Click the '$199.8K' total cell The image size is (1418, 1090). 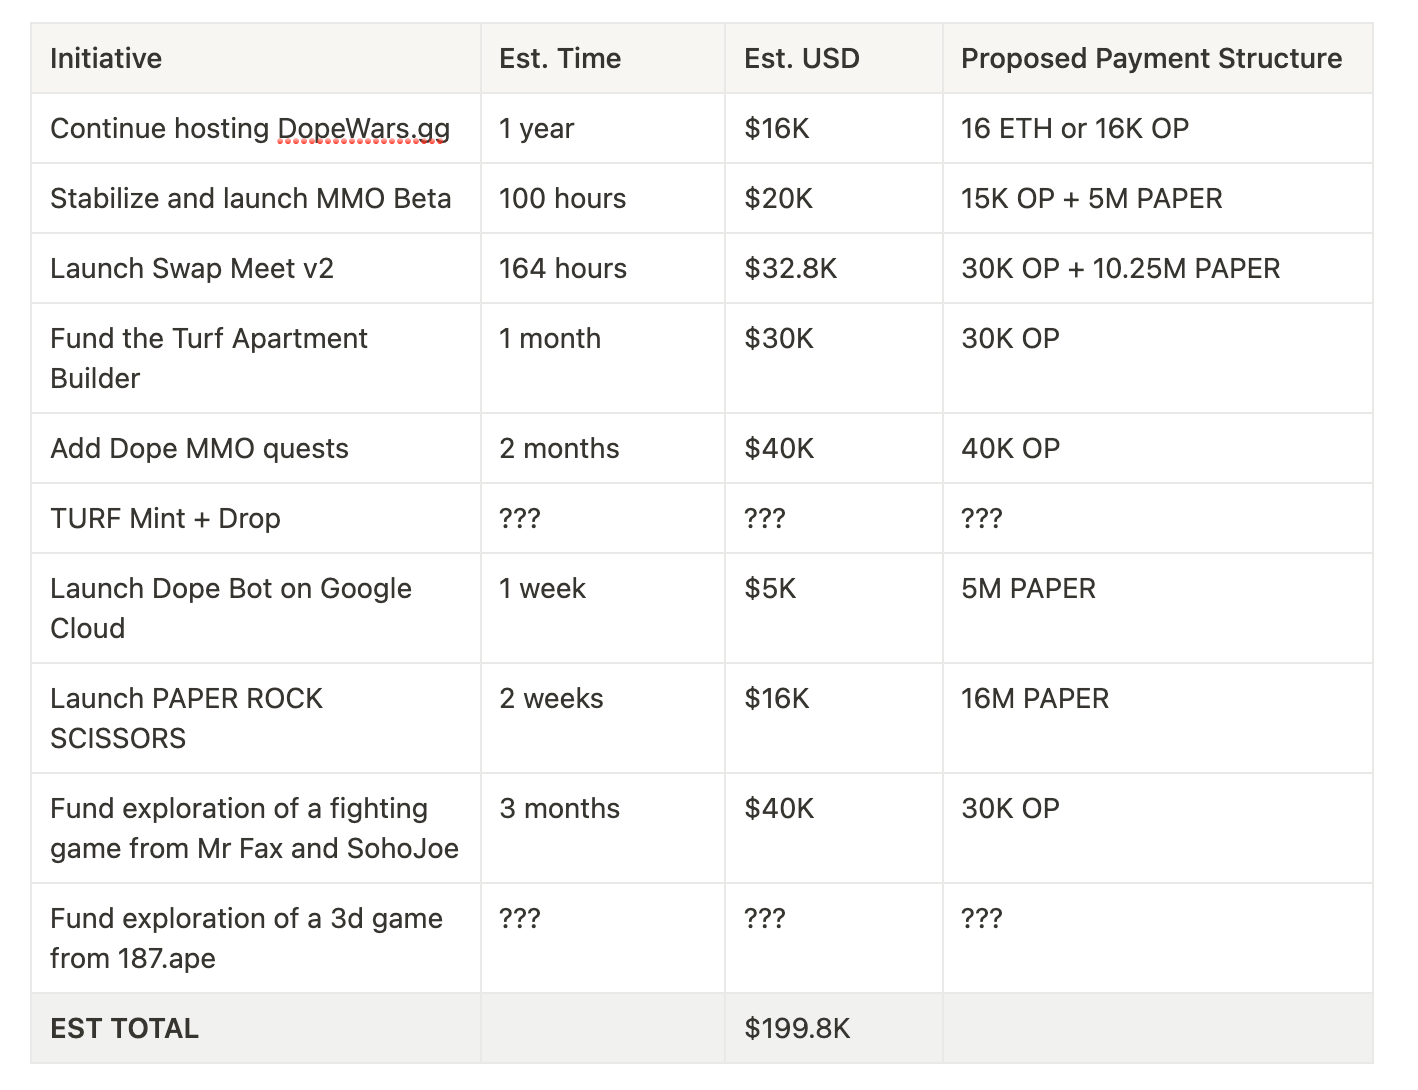coord(834,1028)
